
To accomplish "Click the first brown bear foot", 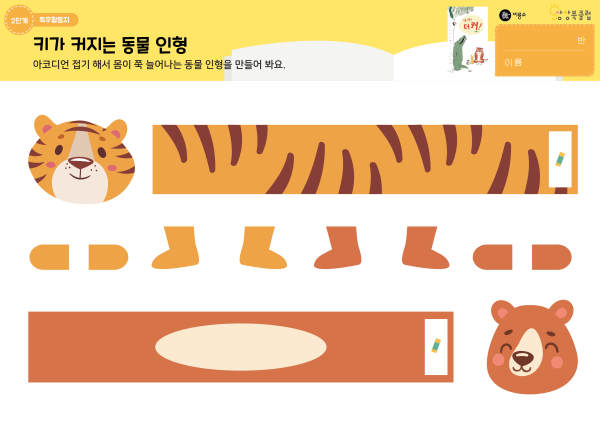I will tap(338, 248).
